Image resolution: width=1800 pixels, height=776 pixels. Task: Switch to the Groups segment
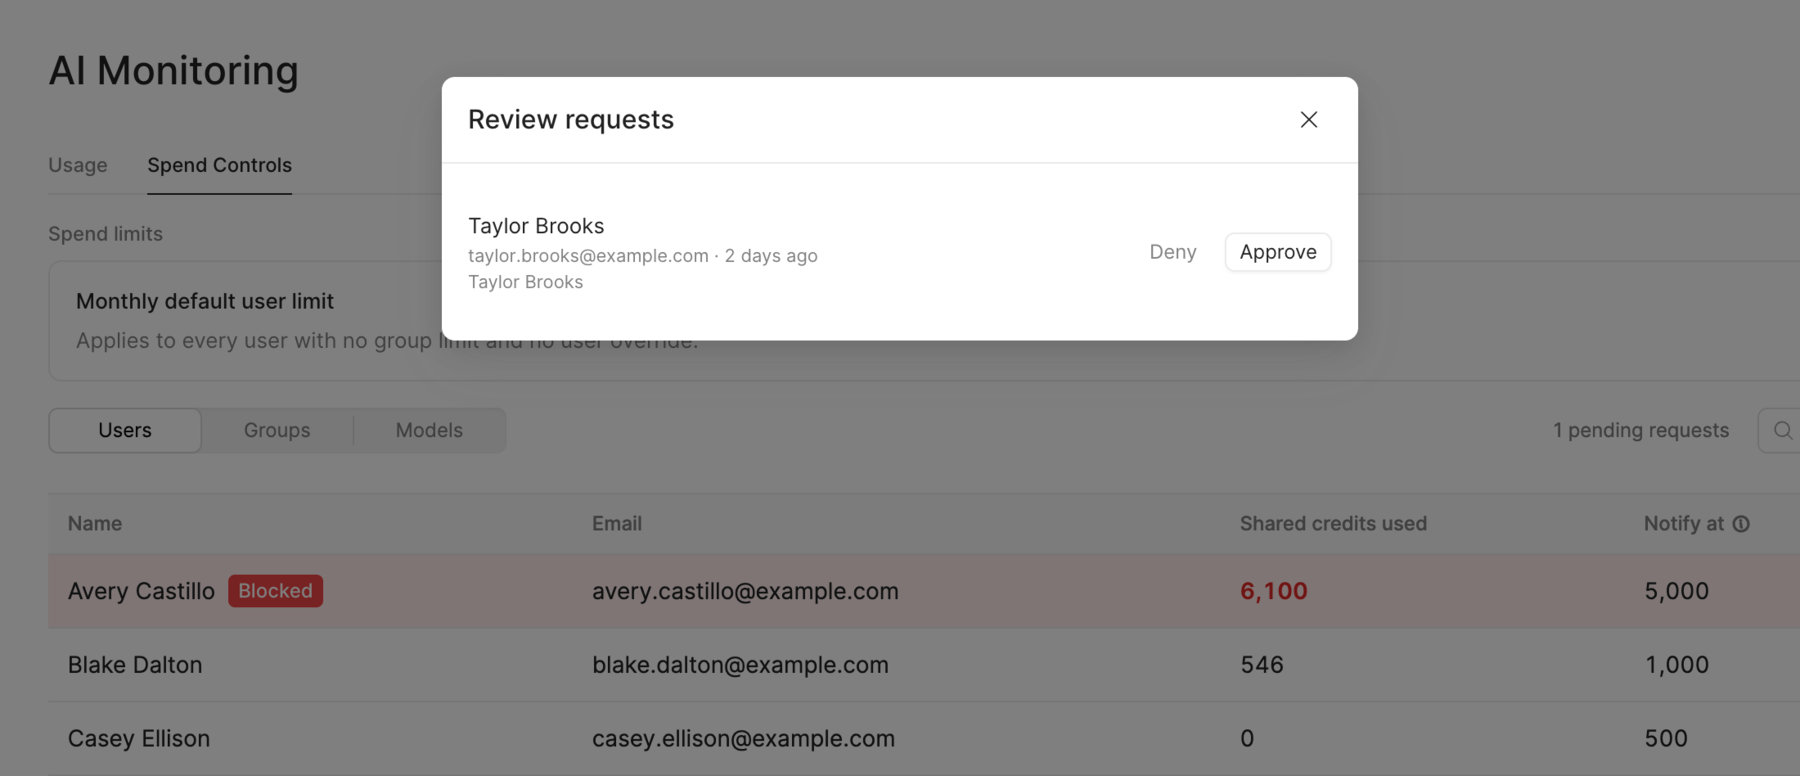click(x=277, y=430)
